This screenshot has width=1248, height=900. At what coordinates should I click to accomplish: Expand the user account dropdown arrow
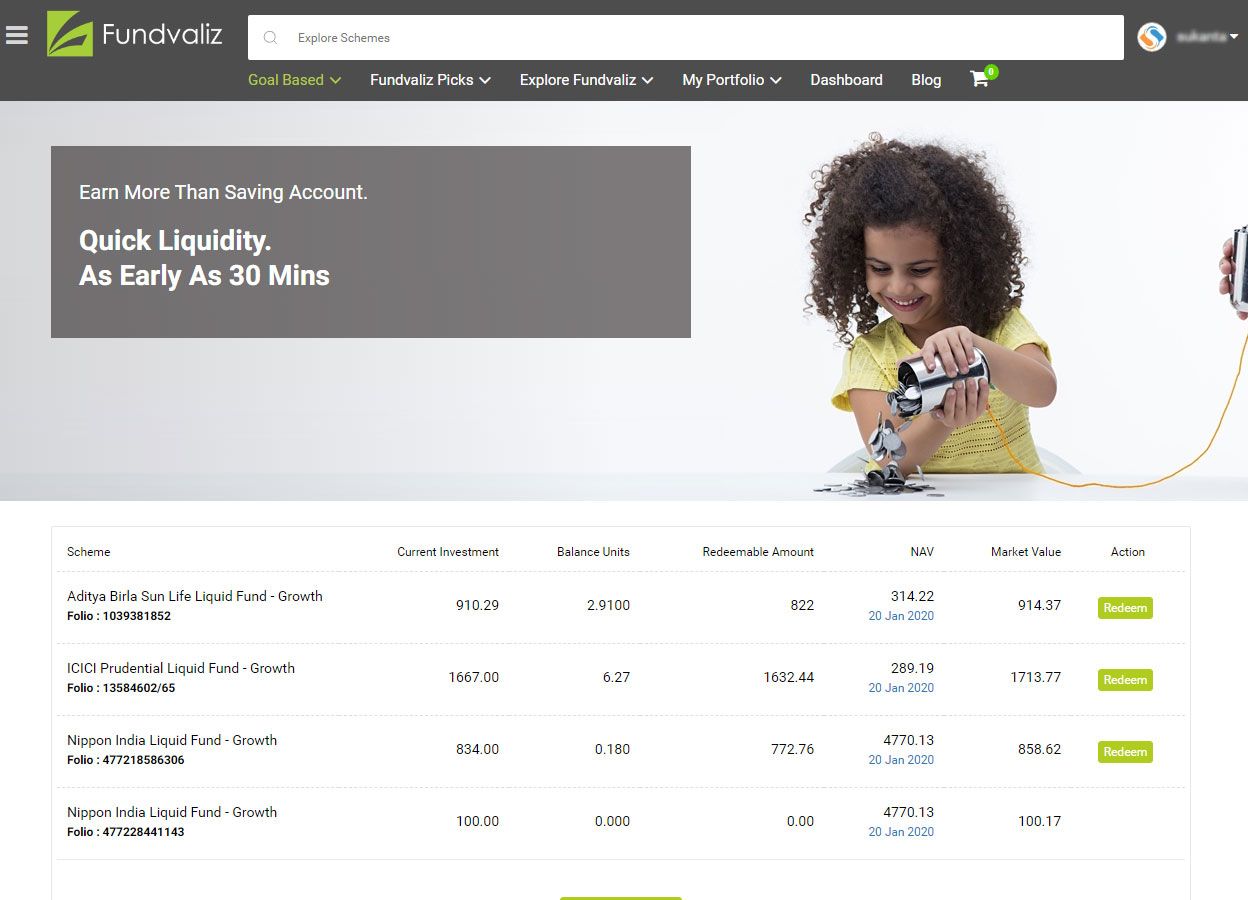[x=1234, y=37]
